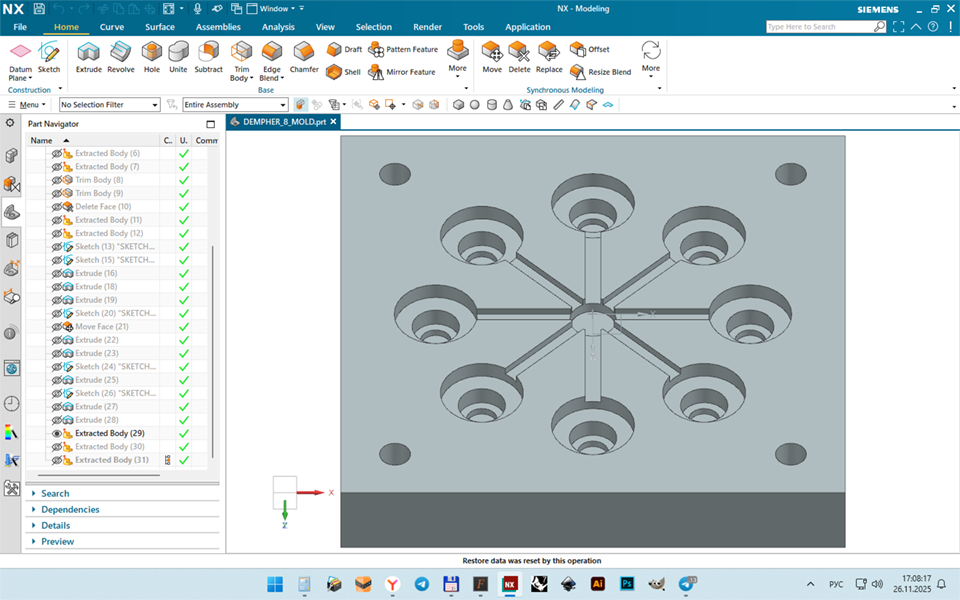Click the Windows Start button
Image resolution: width=960 pixels, height=600 pixels.
point(275,583)
